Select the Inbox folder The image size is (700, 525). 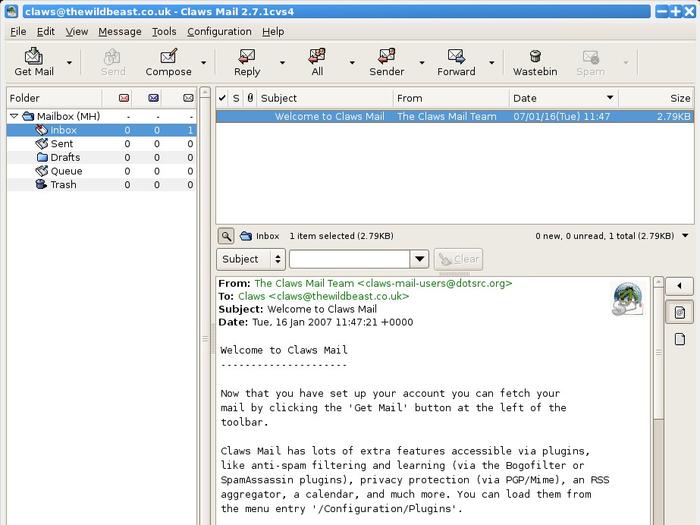point(101,130)
